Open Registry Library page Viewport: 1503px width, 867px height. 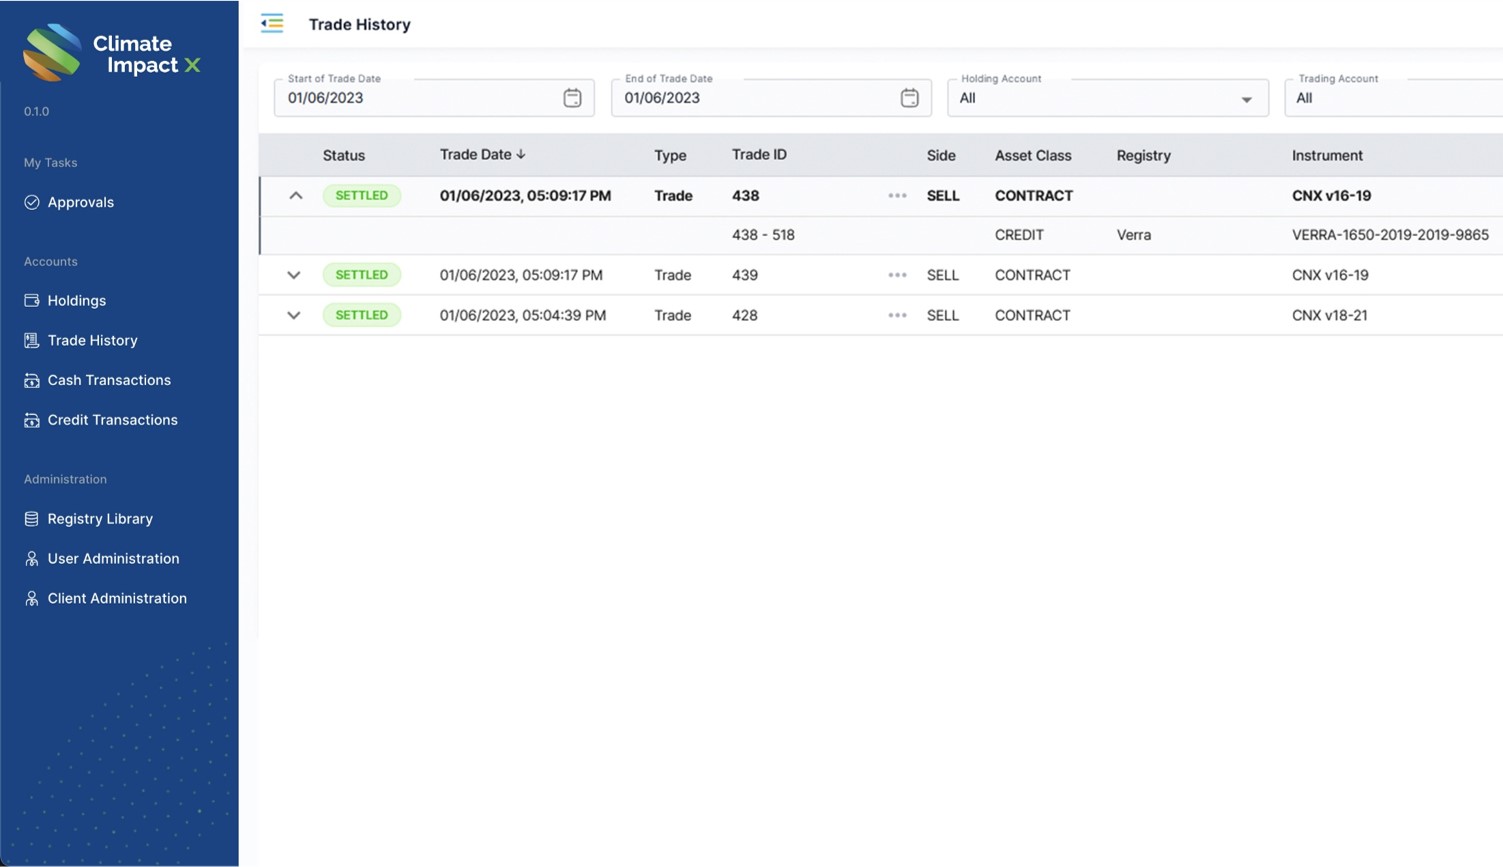click(x=100, y=519)
